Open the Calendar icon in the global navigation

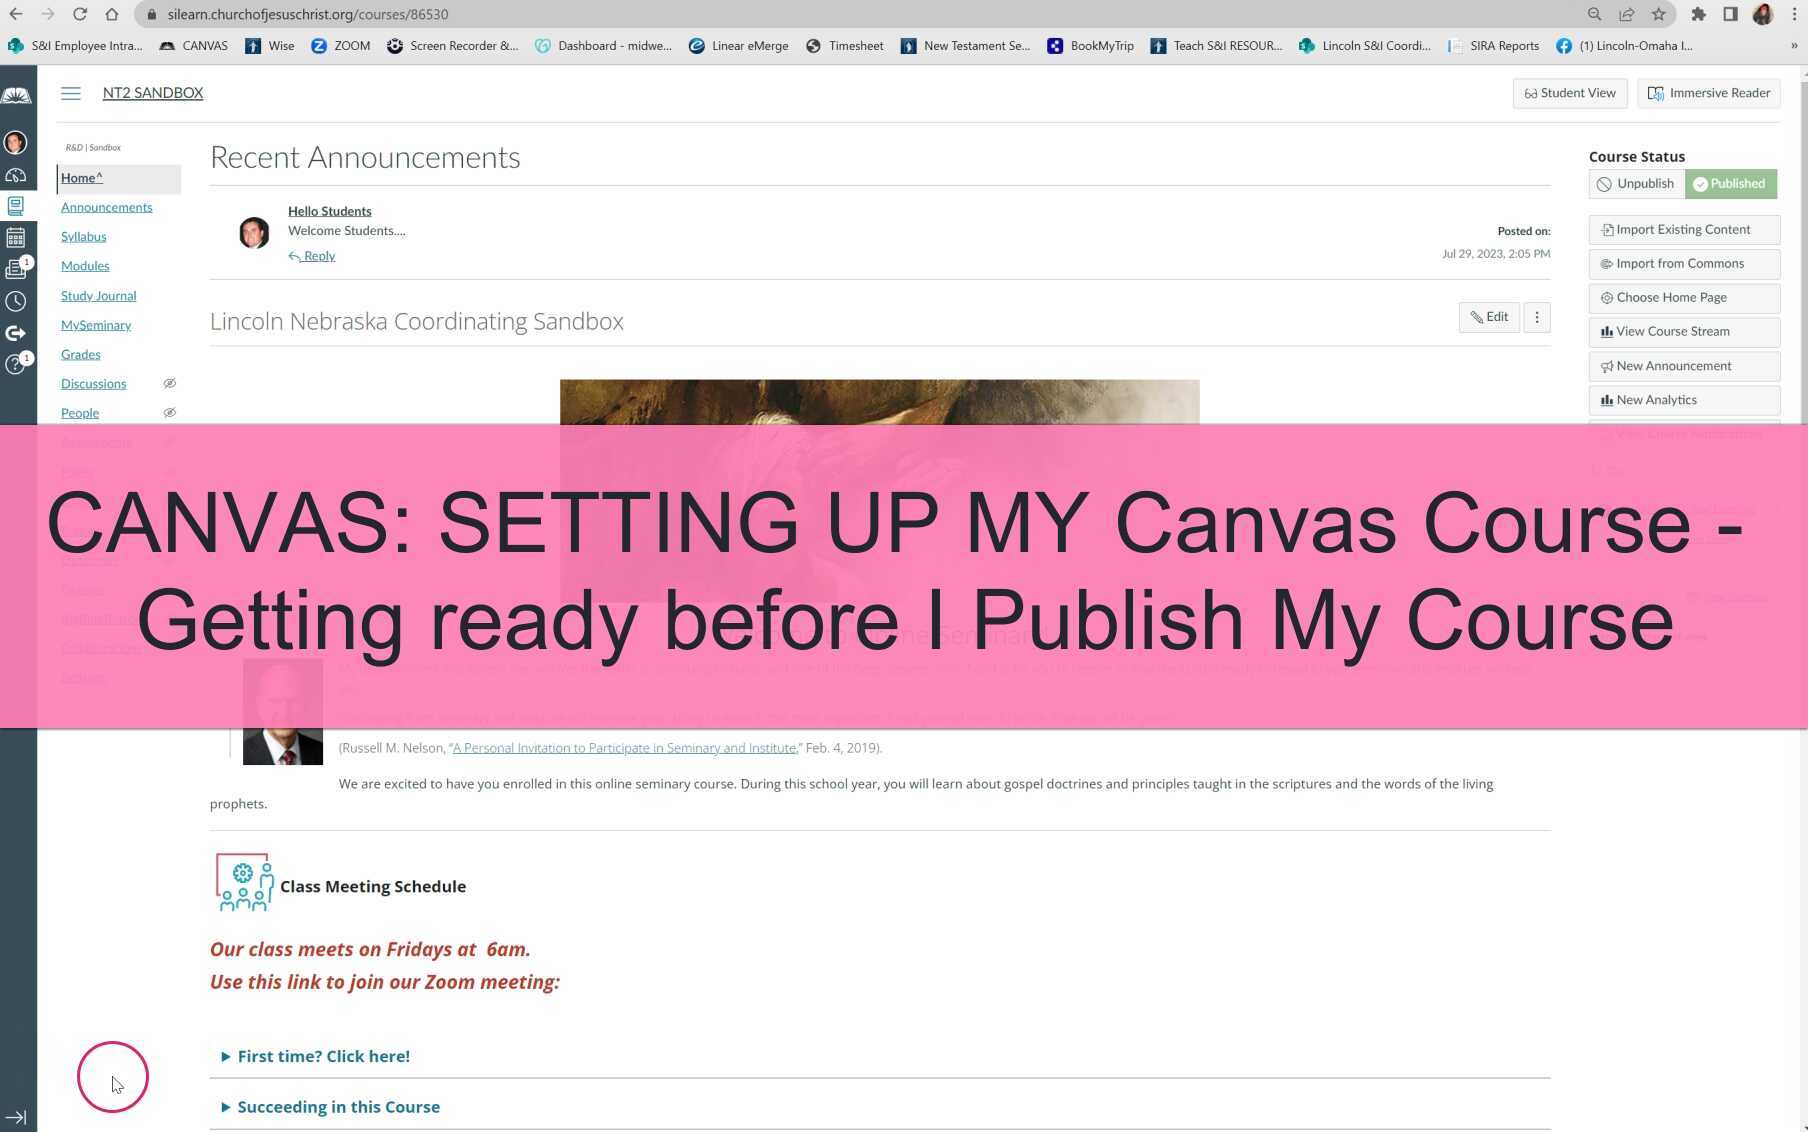[16, 237]
